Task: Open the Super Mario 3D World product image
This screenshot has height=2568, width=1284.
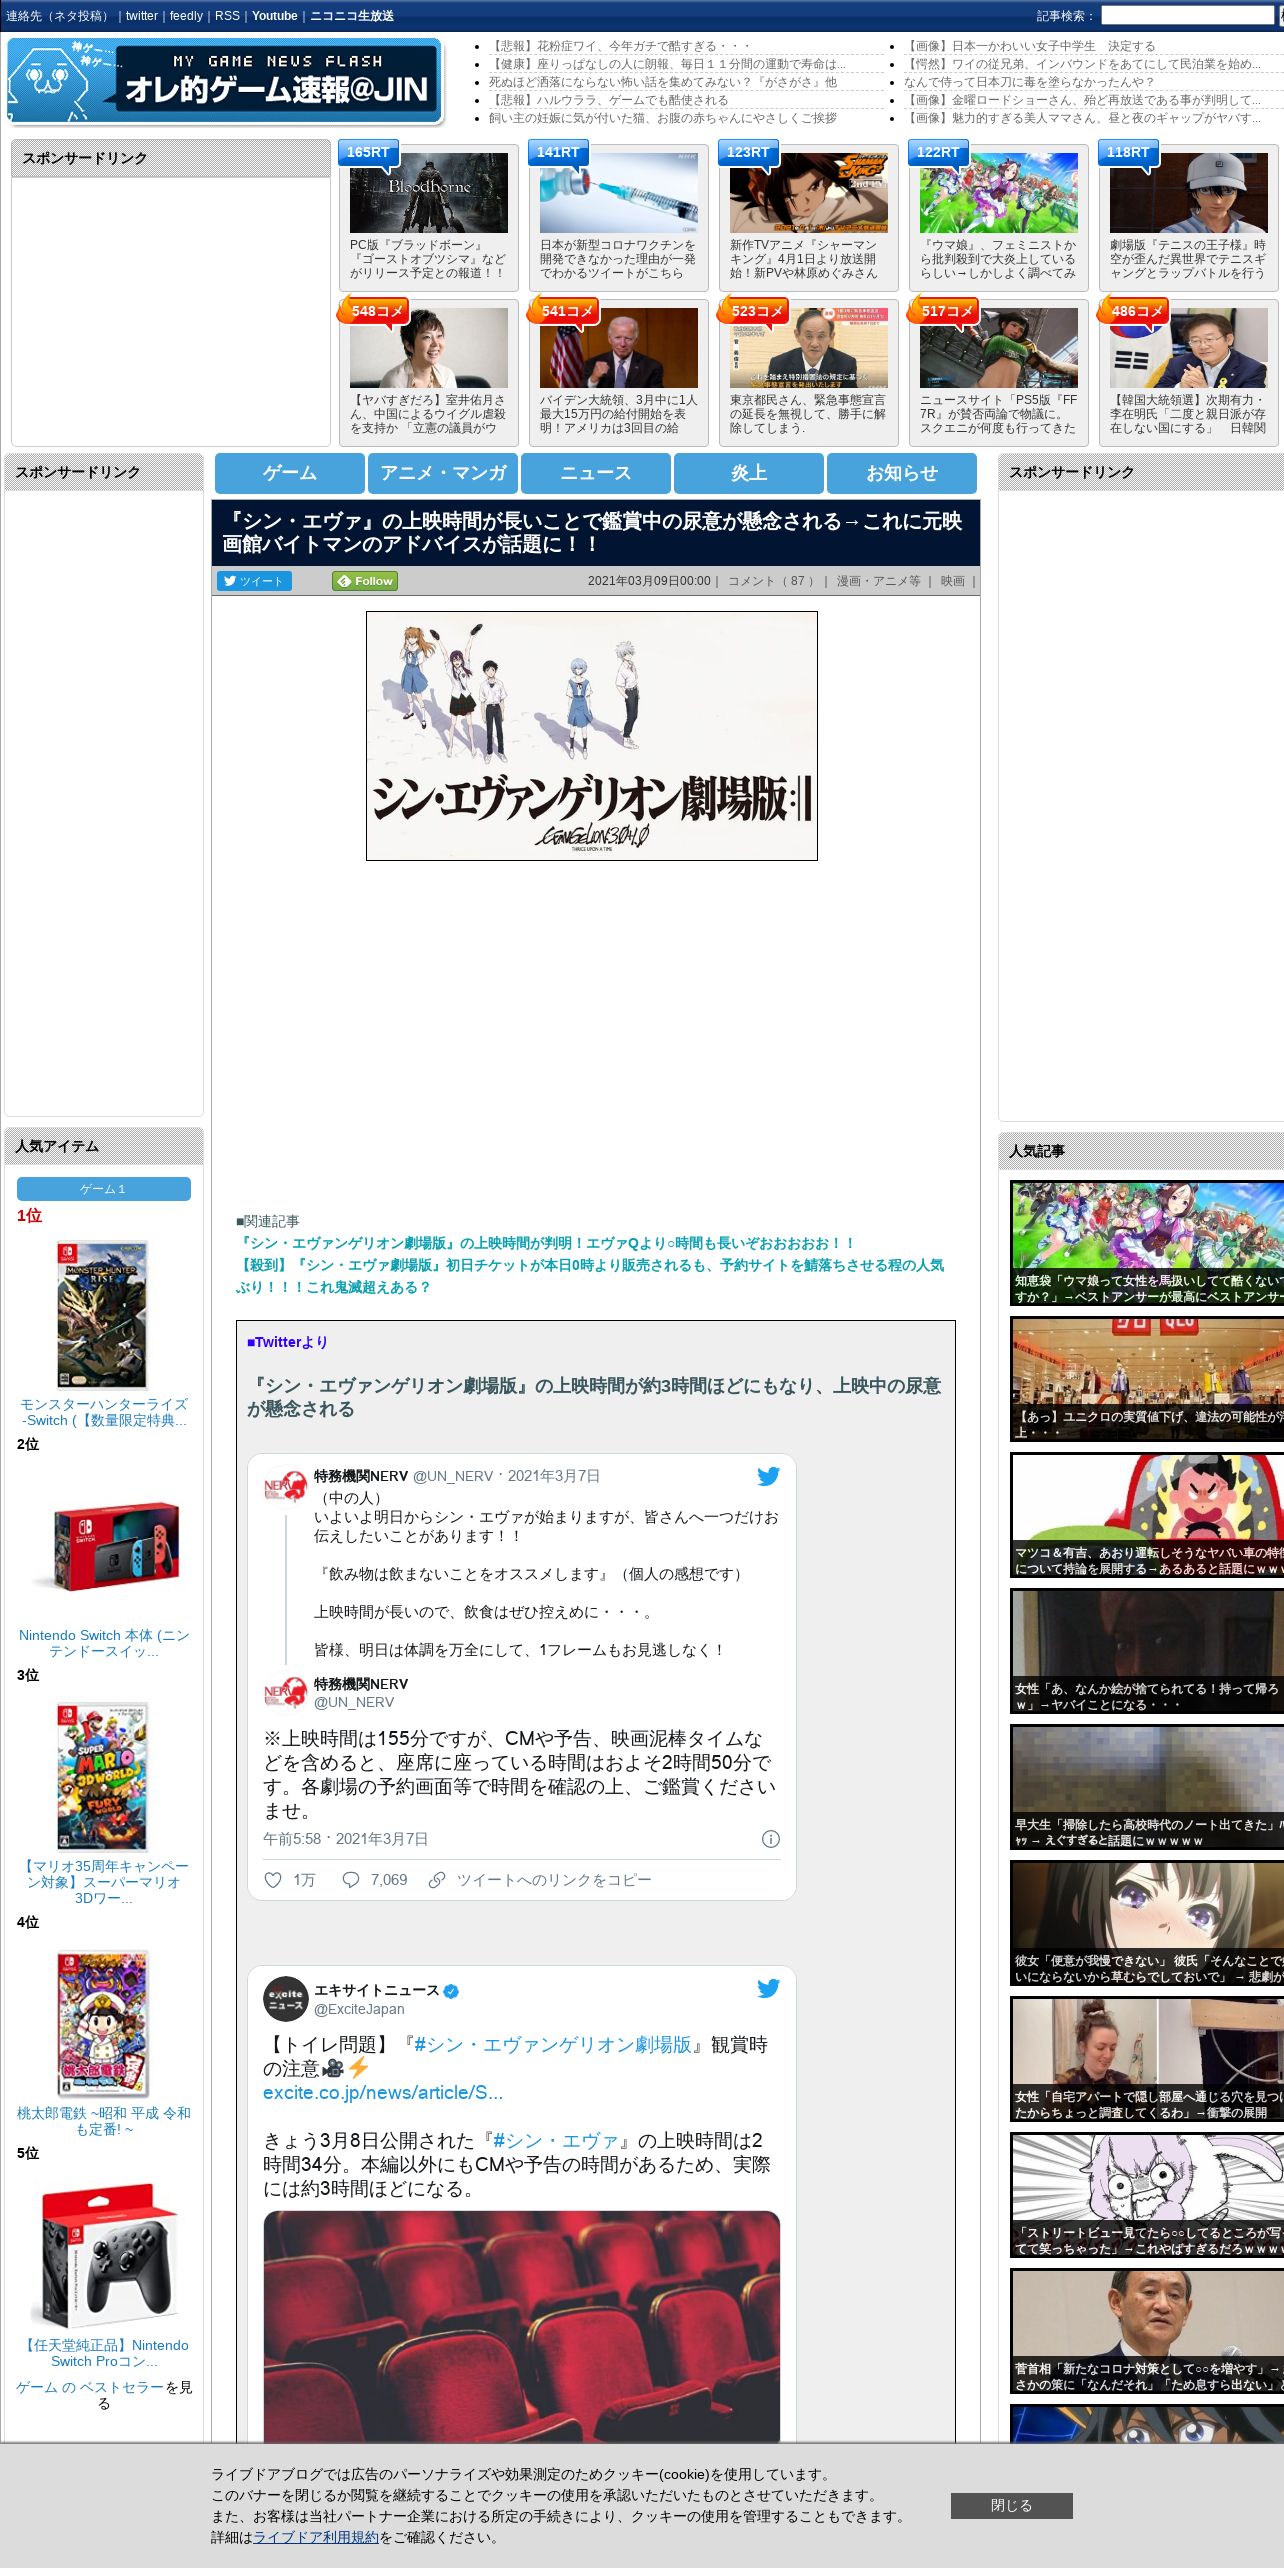Action: click(102, 1777)
